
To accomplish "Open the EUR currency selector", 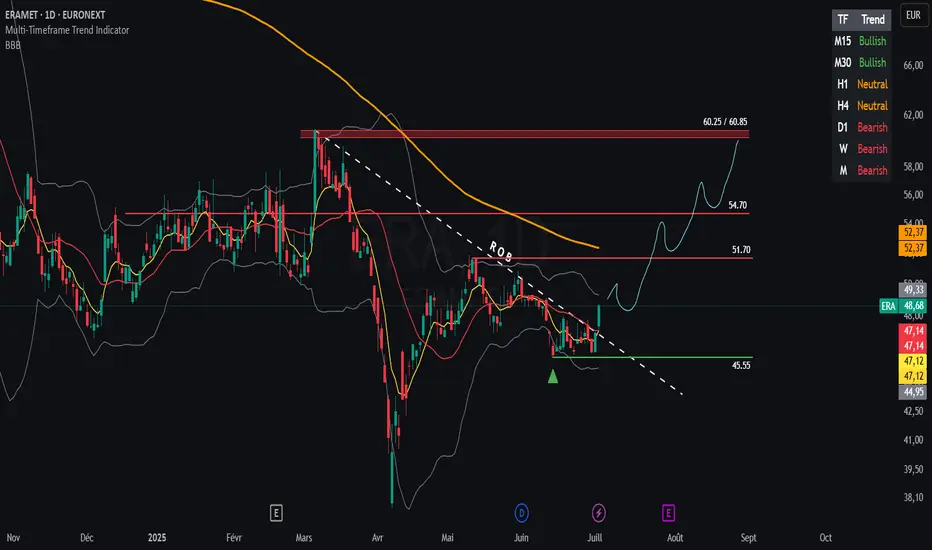I will click(x=914, y=15).
